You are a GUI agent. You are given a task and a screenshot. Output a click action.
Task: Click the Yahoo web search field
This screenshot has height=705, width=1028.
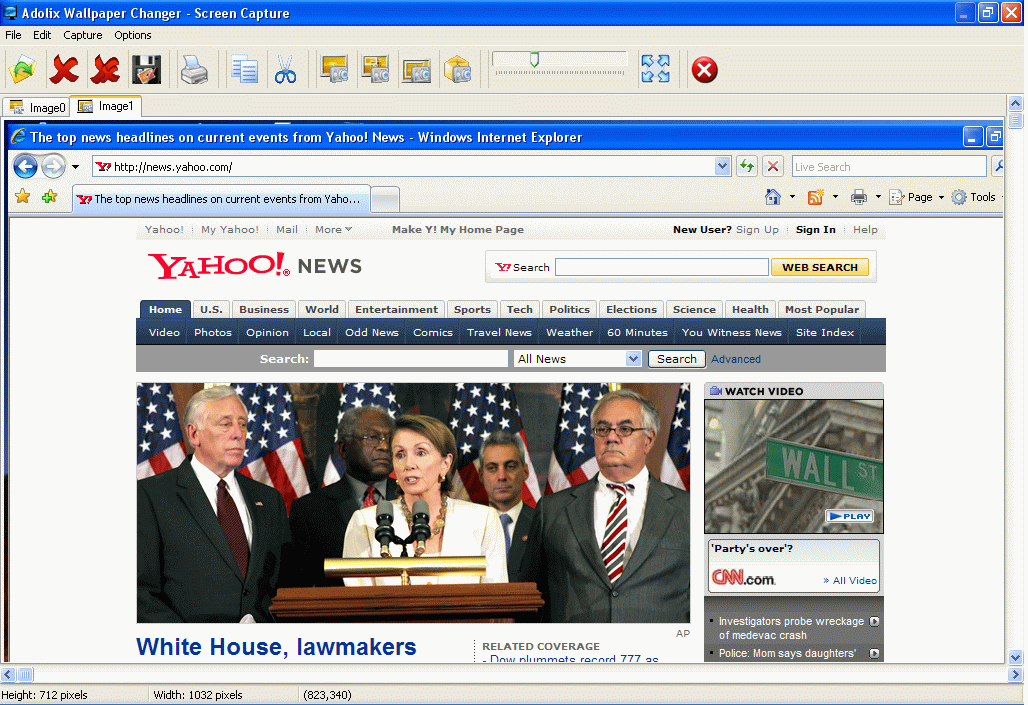pyautogui.click(x=662, y=267)
